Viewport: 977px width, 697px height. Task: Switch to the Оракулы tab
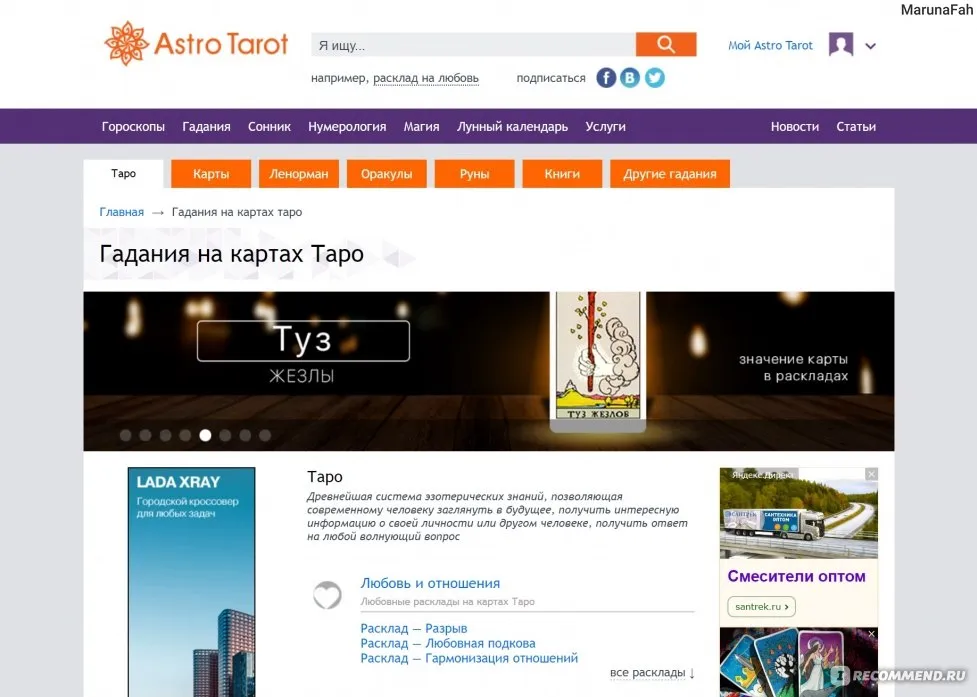pos(386,174)
